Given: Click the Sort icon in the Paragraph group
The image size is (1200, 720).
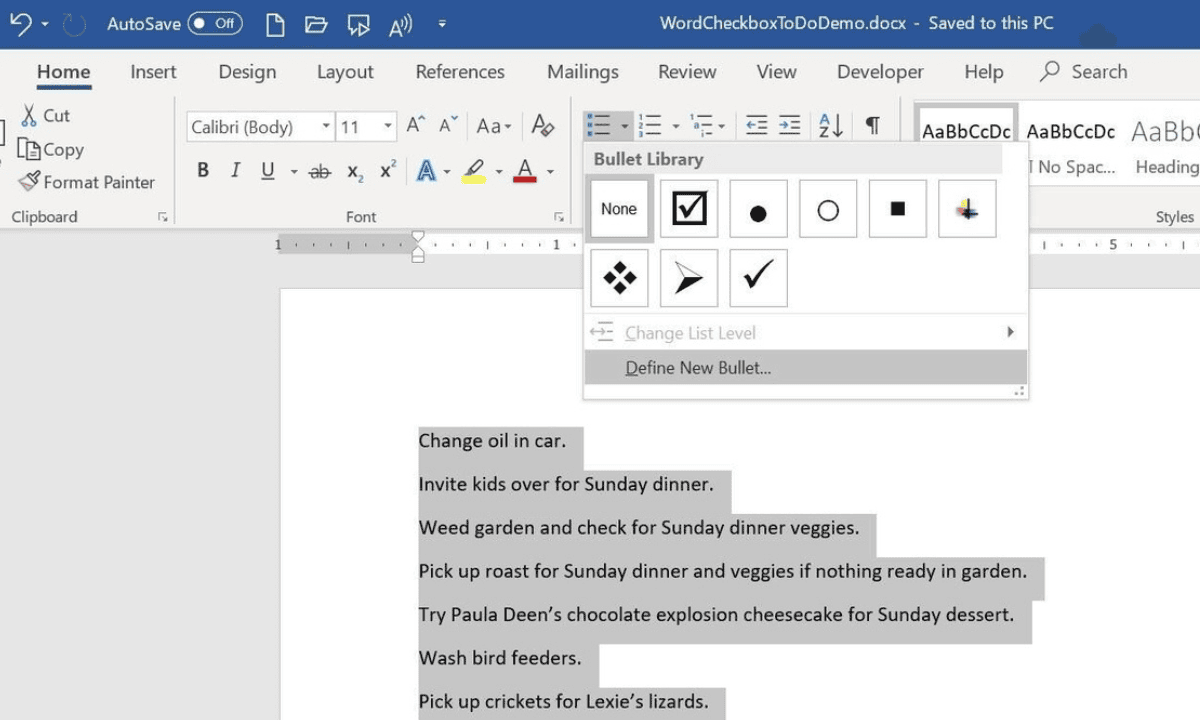Looking at the screenshot, I should 830,125.
